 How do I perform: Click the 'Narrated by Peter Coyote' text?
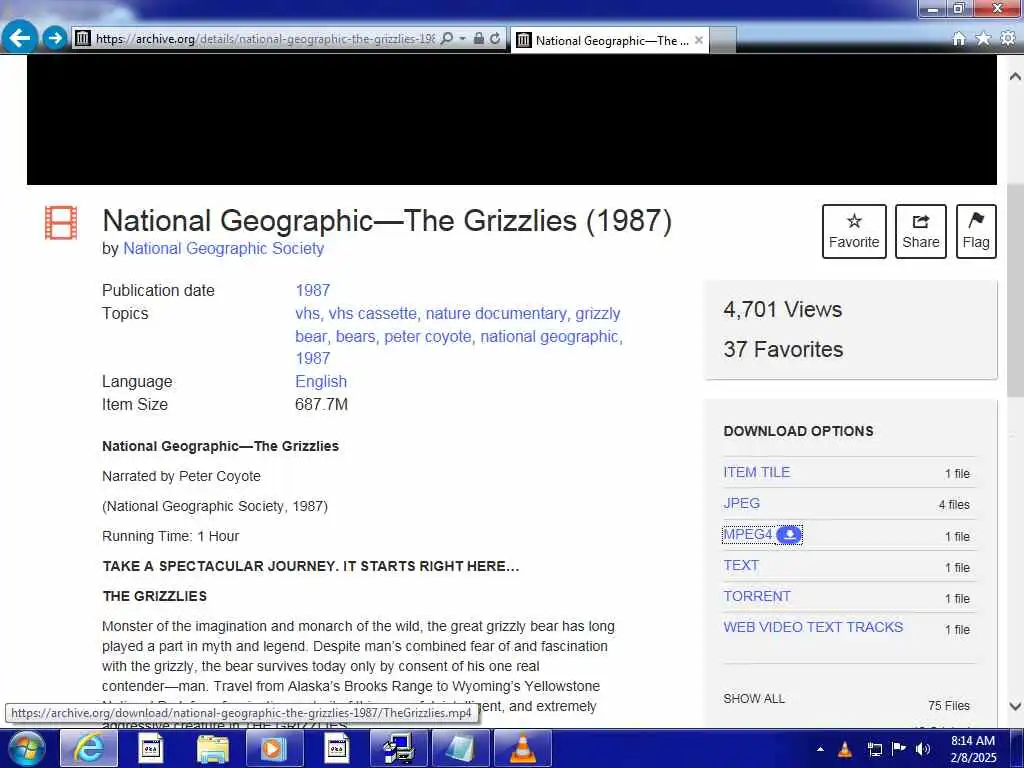tap(181, 477)
